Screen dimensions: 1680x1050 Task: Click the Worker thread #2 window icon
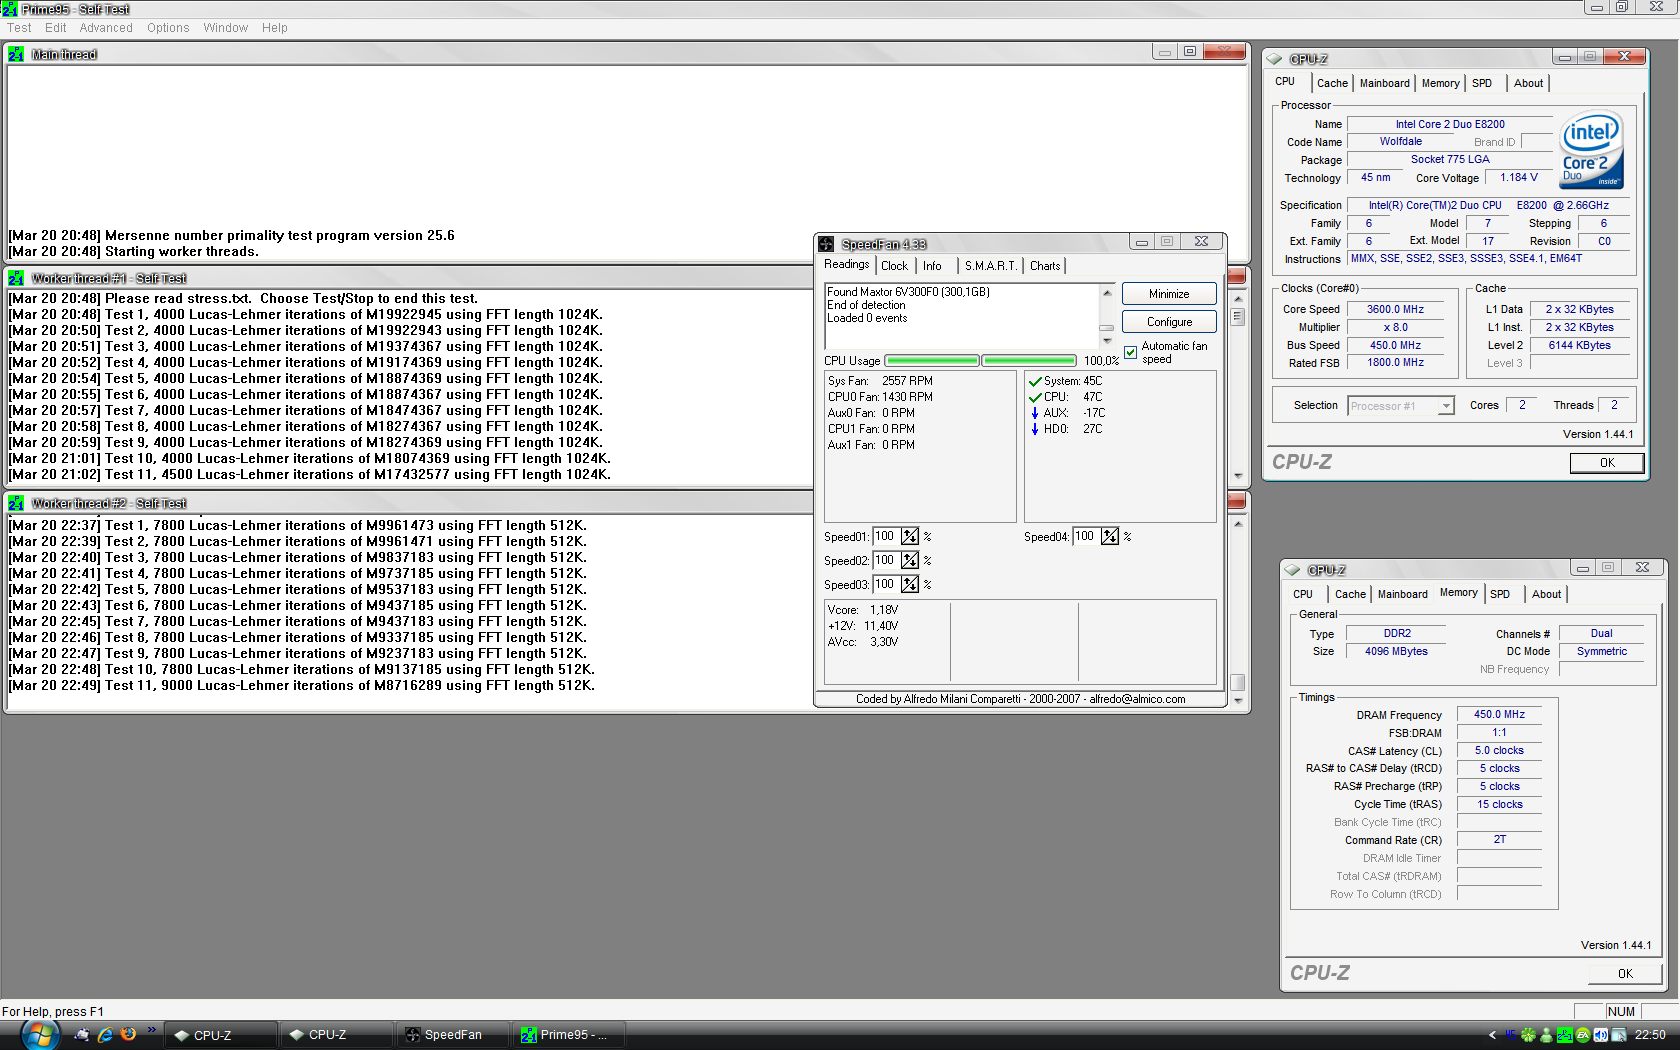[16, 503]
